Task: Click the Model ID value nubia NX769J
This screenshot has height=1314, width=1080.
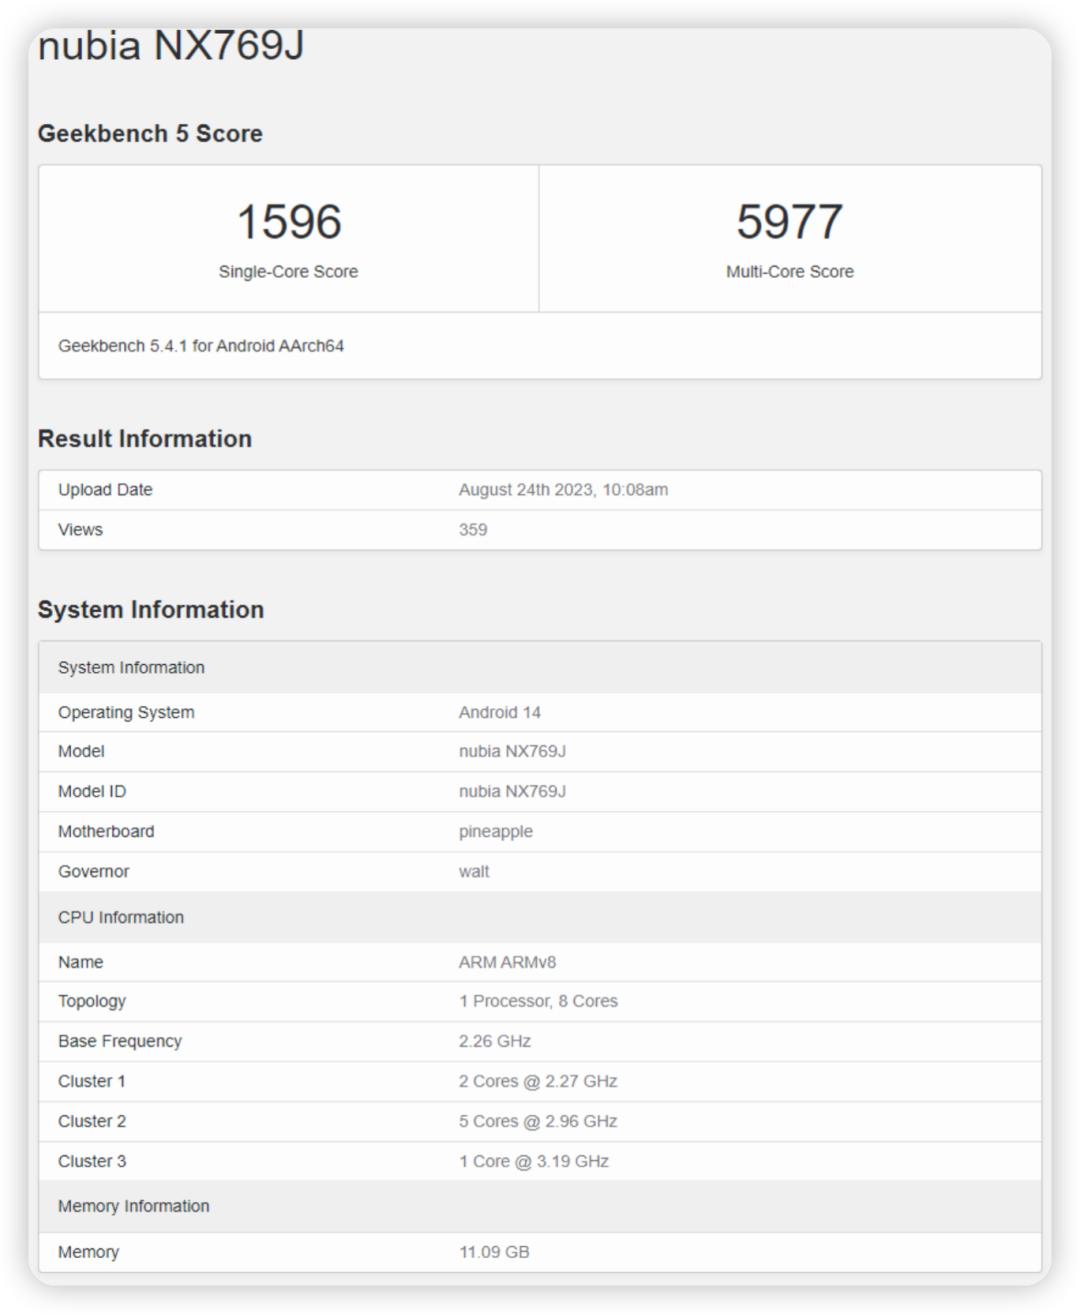Action: tap(512, 791)
